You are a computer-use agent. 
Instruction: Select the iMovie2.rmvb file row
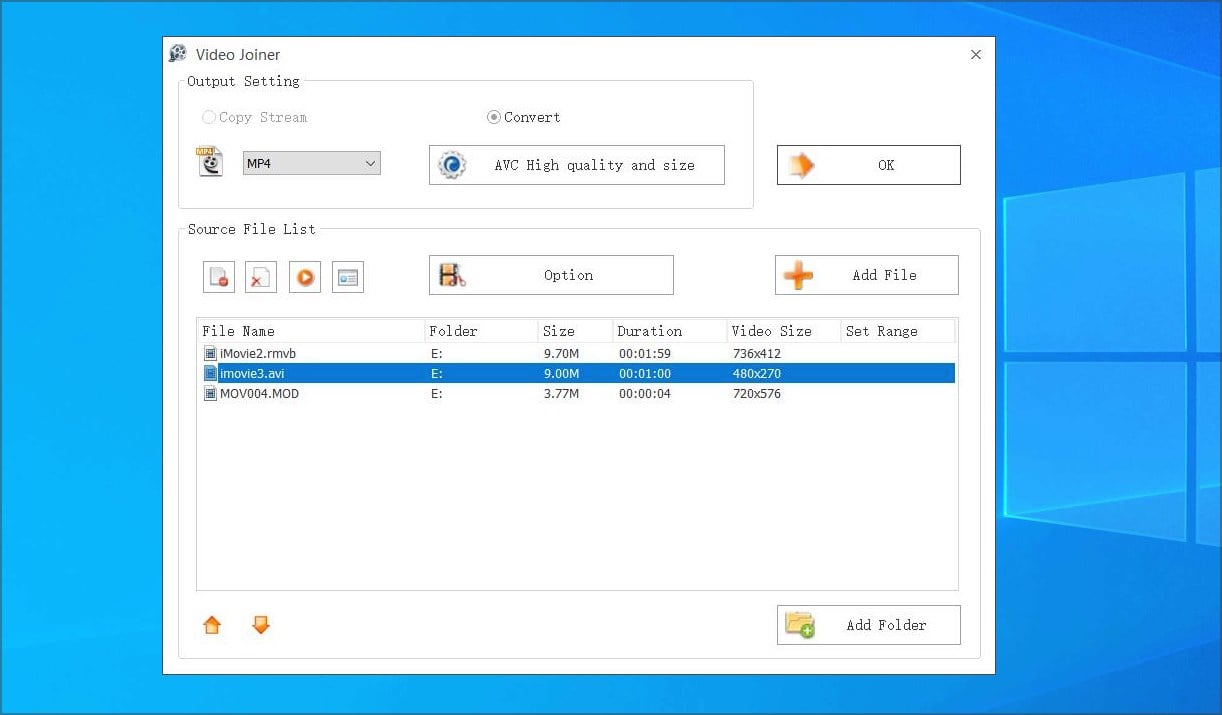click(576, 353)
